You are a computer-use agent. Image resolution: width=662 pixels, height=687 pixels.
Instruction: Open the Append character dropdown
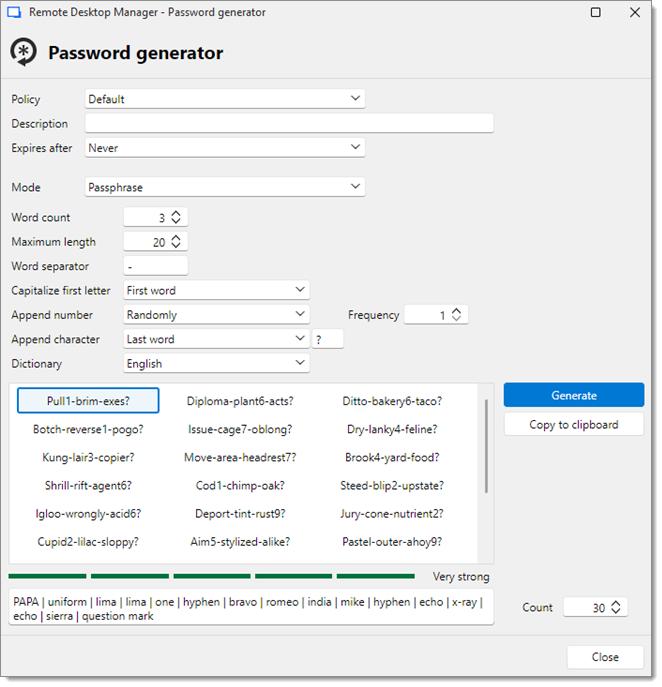point(216,339)
